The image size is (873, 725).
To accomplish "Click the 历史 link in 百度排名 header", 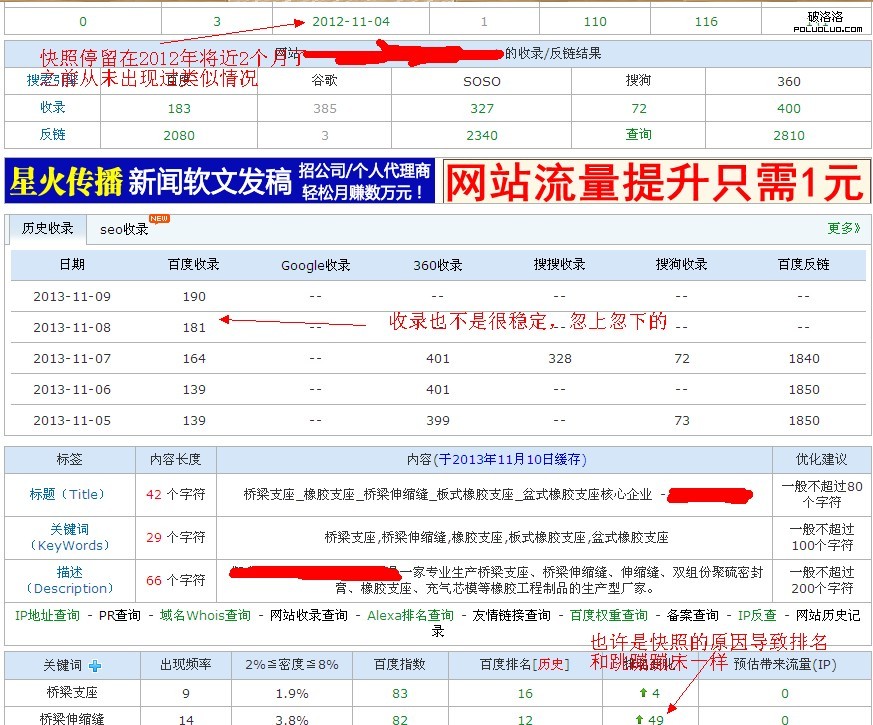I will (549, 665).
